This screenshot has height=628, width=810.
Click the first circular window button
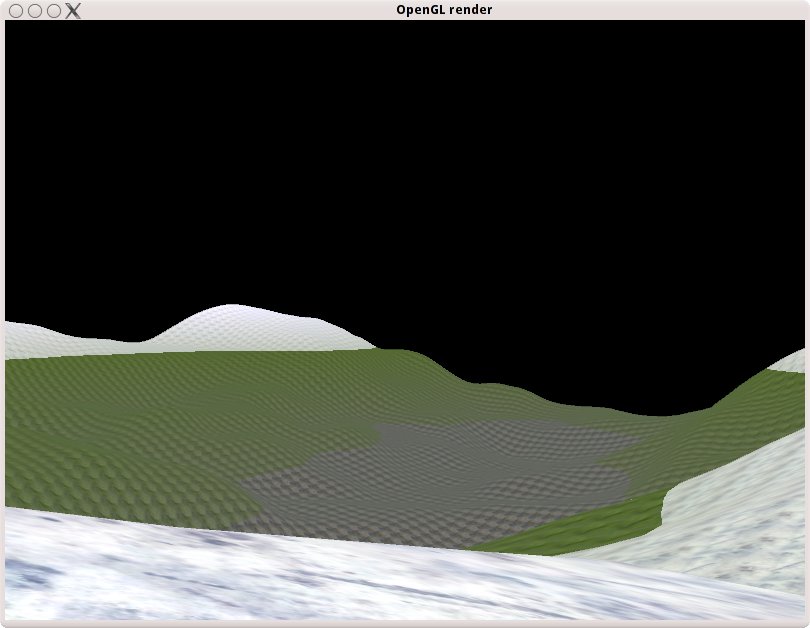16,10
